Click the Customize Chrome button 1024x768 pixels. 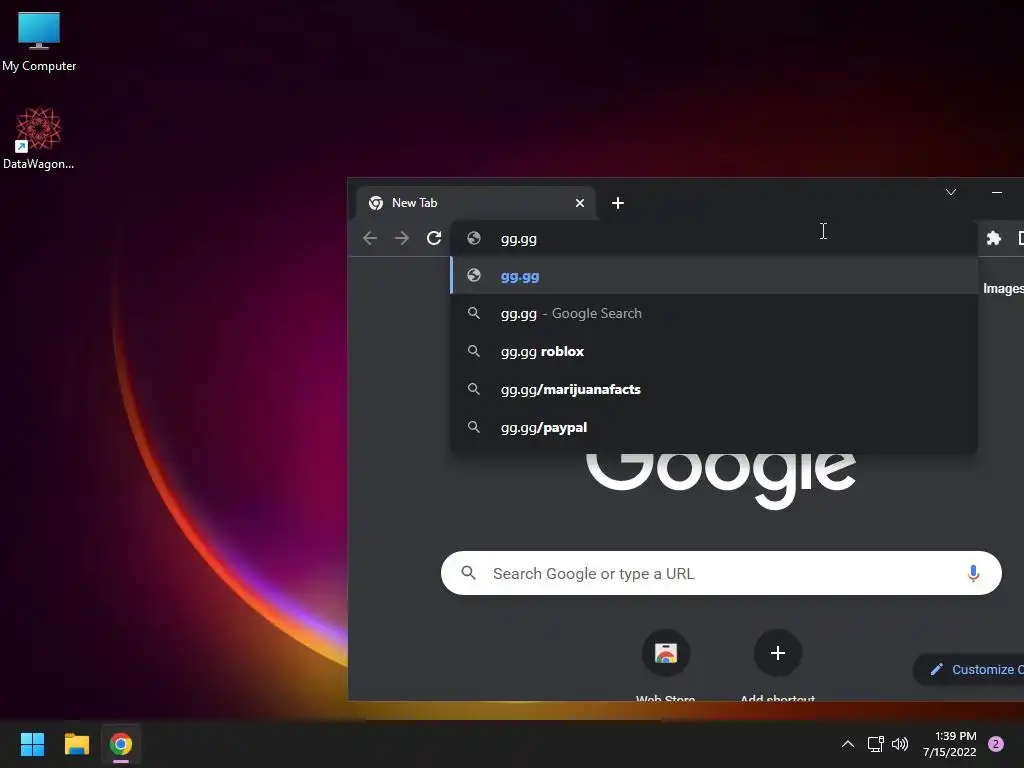tap(970, 669)
